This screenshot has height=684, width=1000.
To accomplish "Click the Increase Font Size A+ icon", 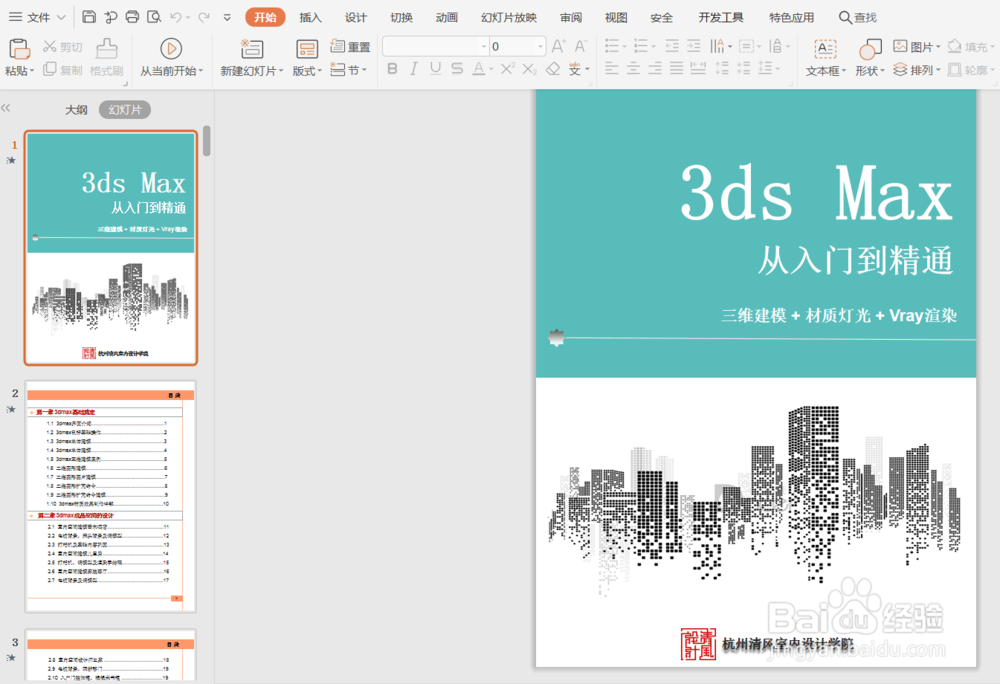I will coord(558,46).
